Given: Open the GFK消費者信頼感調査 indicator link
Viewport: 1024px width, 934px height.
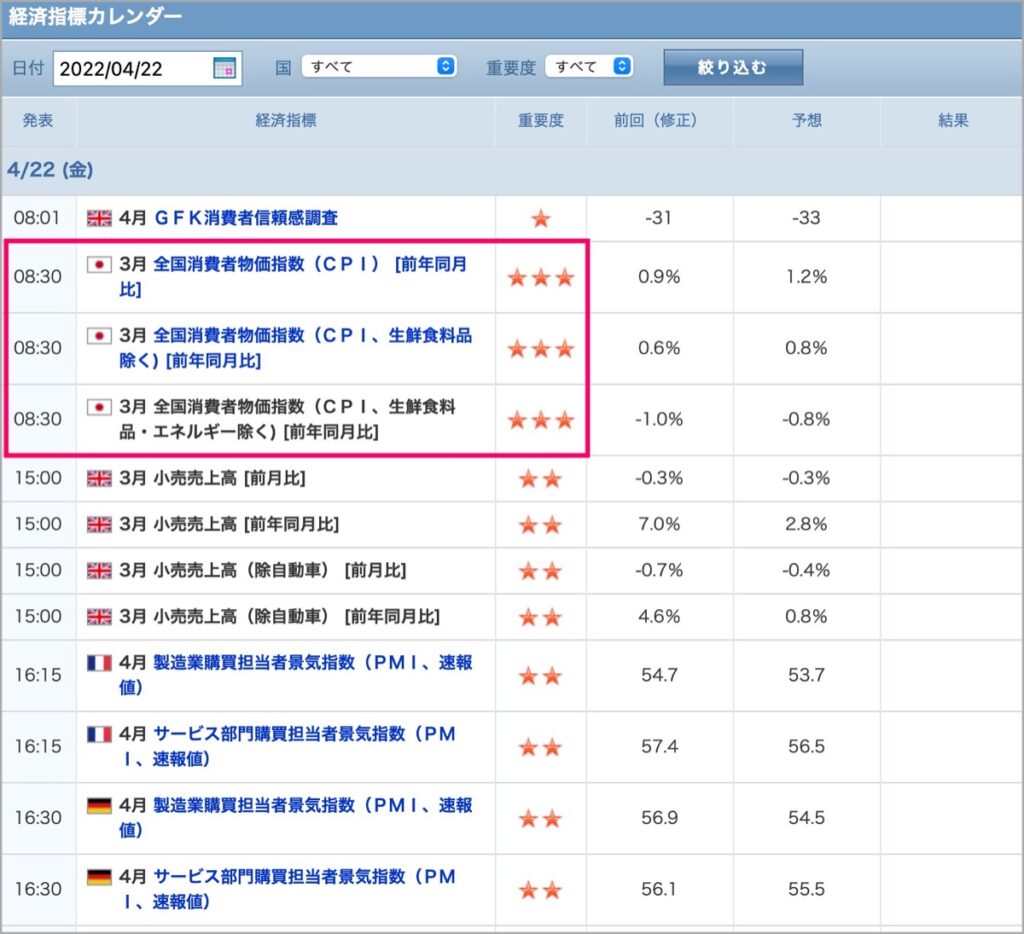Looking at the screenshot, I should point(246,217).
